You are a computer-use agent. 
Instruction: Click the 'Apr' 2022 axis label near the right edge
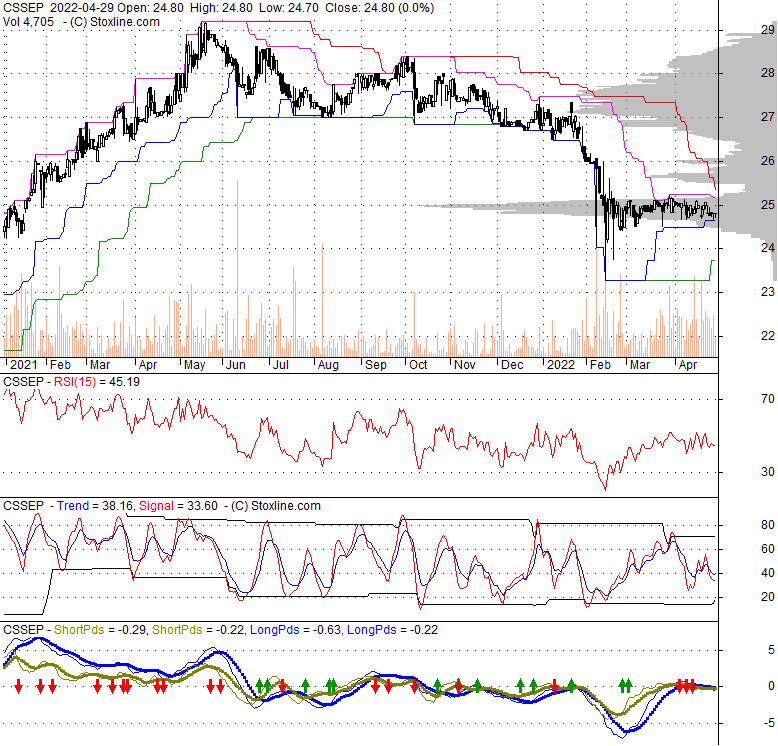688,365
